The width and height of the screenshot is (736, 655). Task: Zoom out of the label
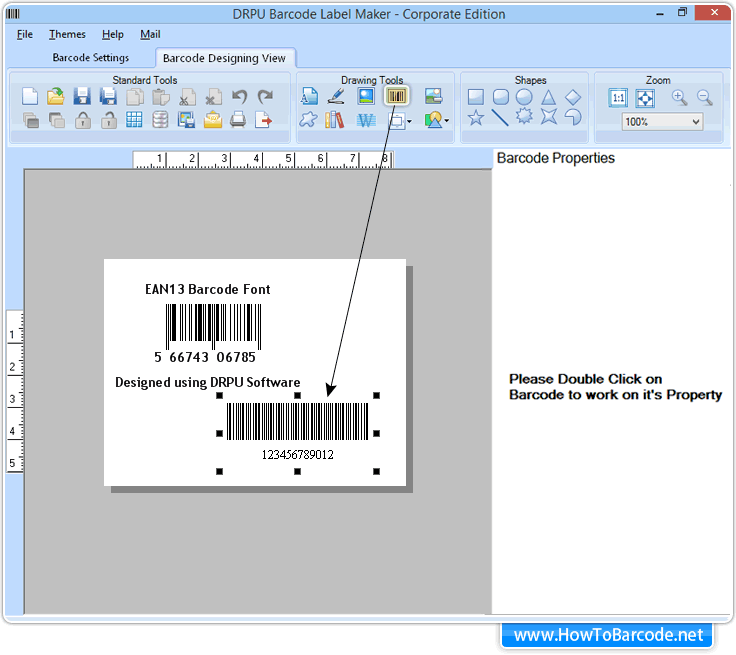[705, 98]
